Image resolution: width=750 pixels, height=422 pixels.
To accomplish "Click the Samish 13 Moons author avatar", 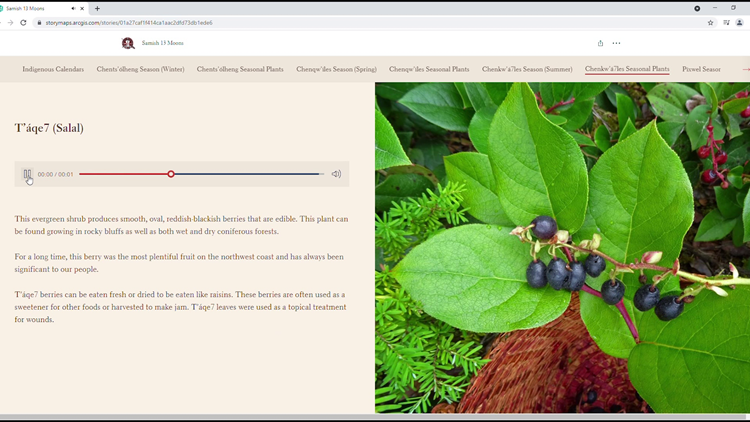I will 128,43.
